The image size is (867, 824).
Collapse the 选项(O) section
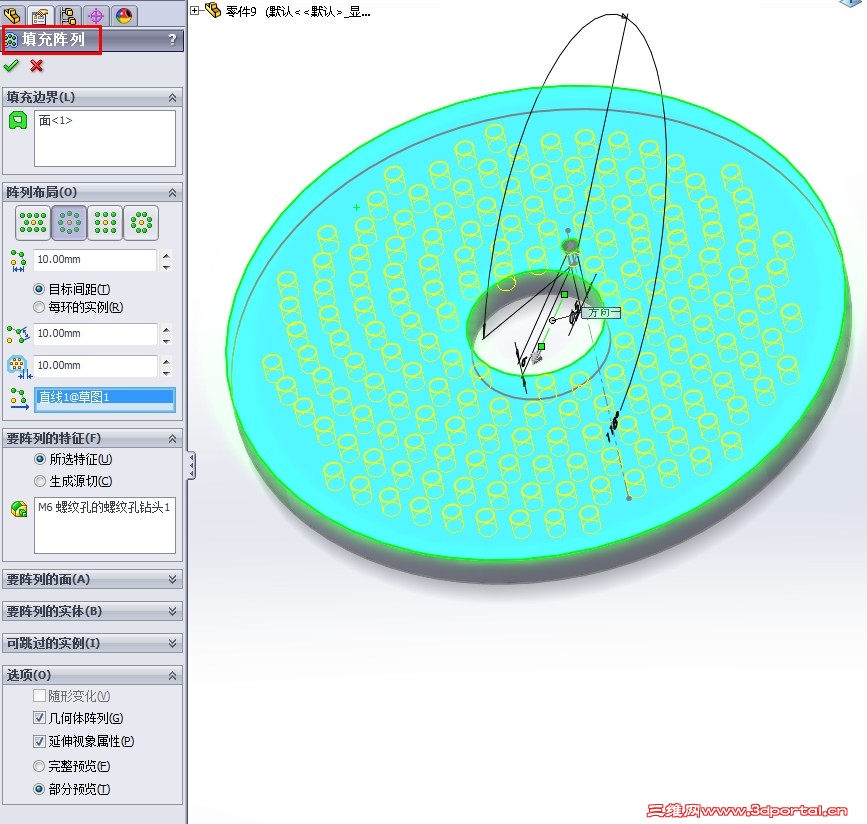(x=173, y=675)
